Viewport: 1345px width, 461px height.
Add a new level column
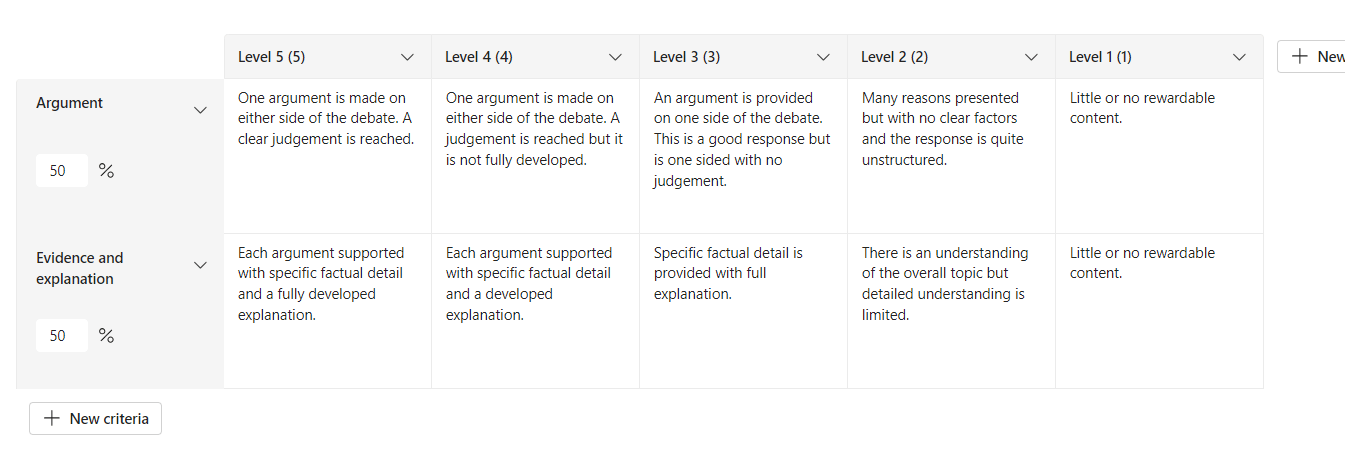pos(1315,57)
